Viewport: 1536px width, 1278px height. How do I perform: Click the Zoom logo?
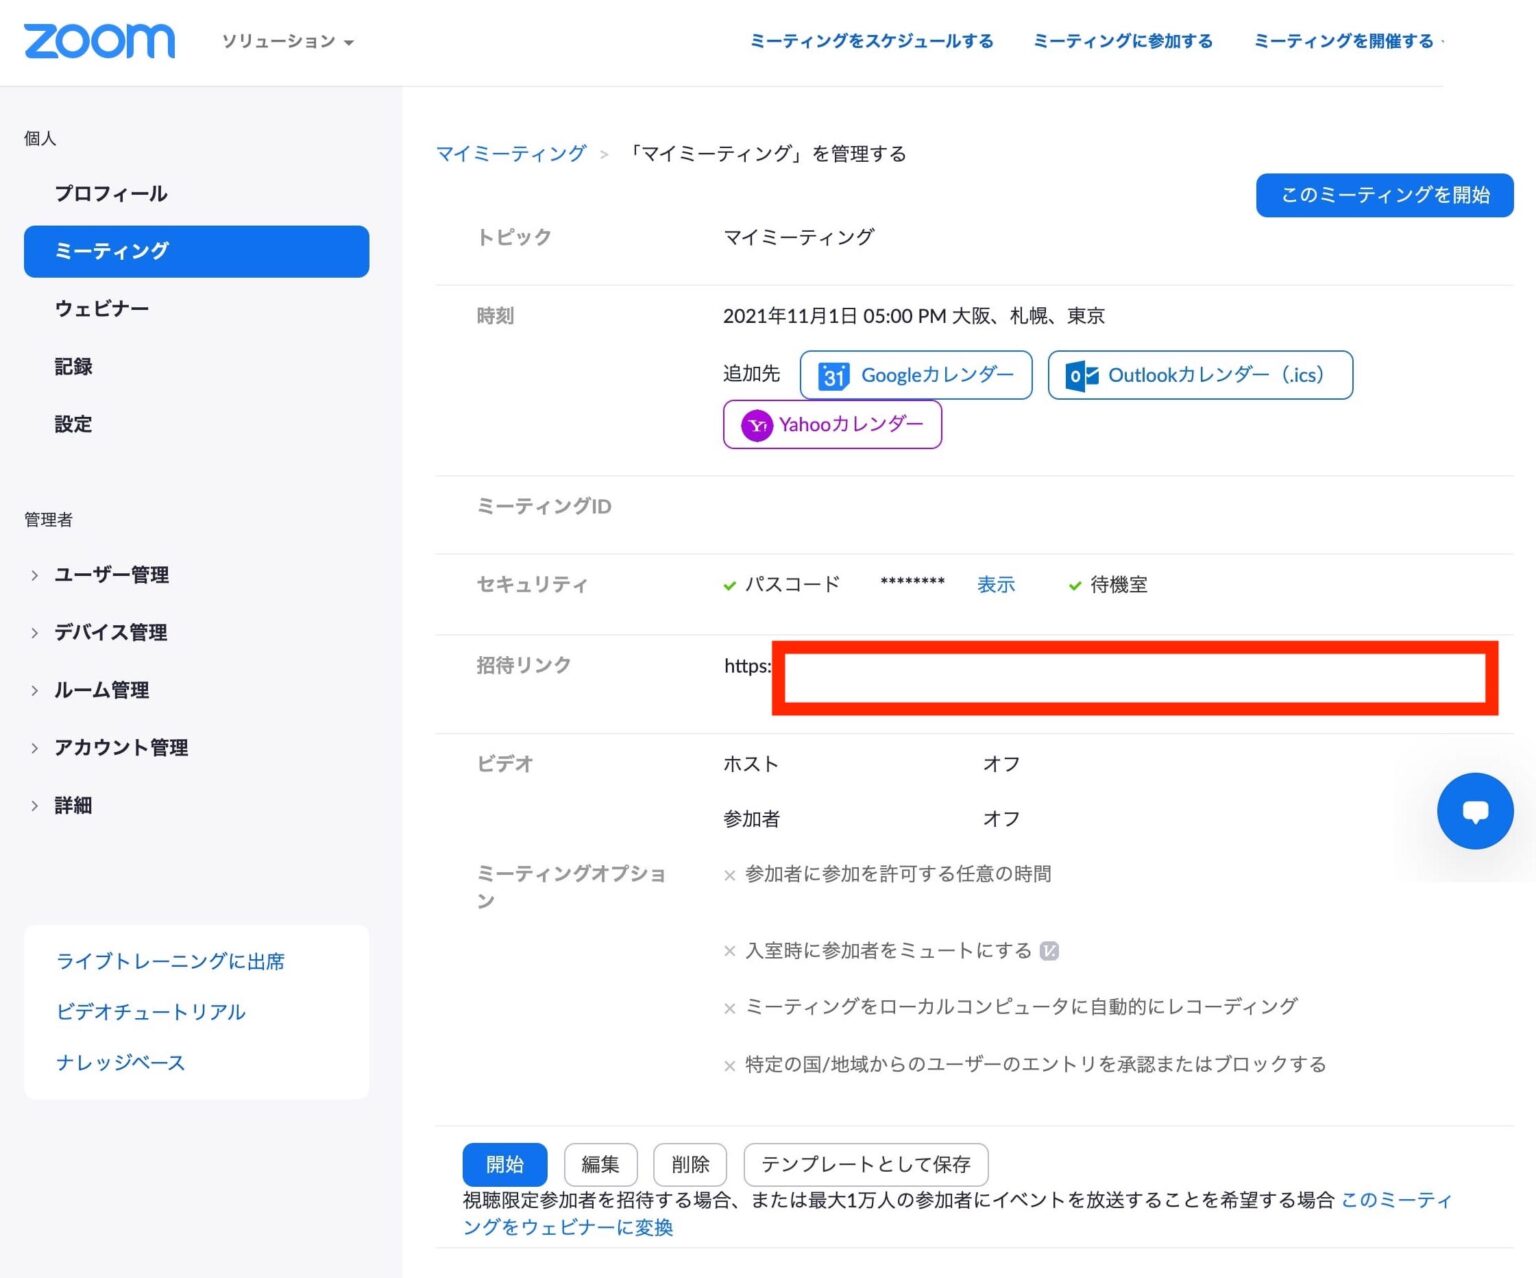99,41
